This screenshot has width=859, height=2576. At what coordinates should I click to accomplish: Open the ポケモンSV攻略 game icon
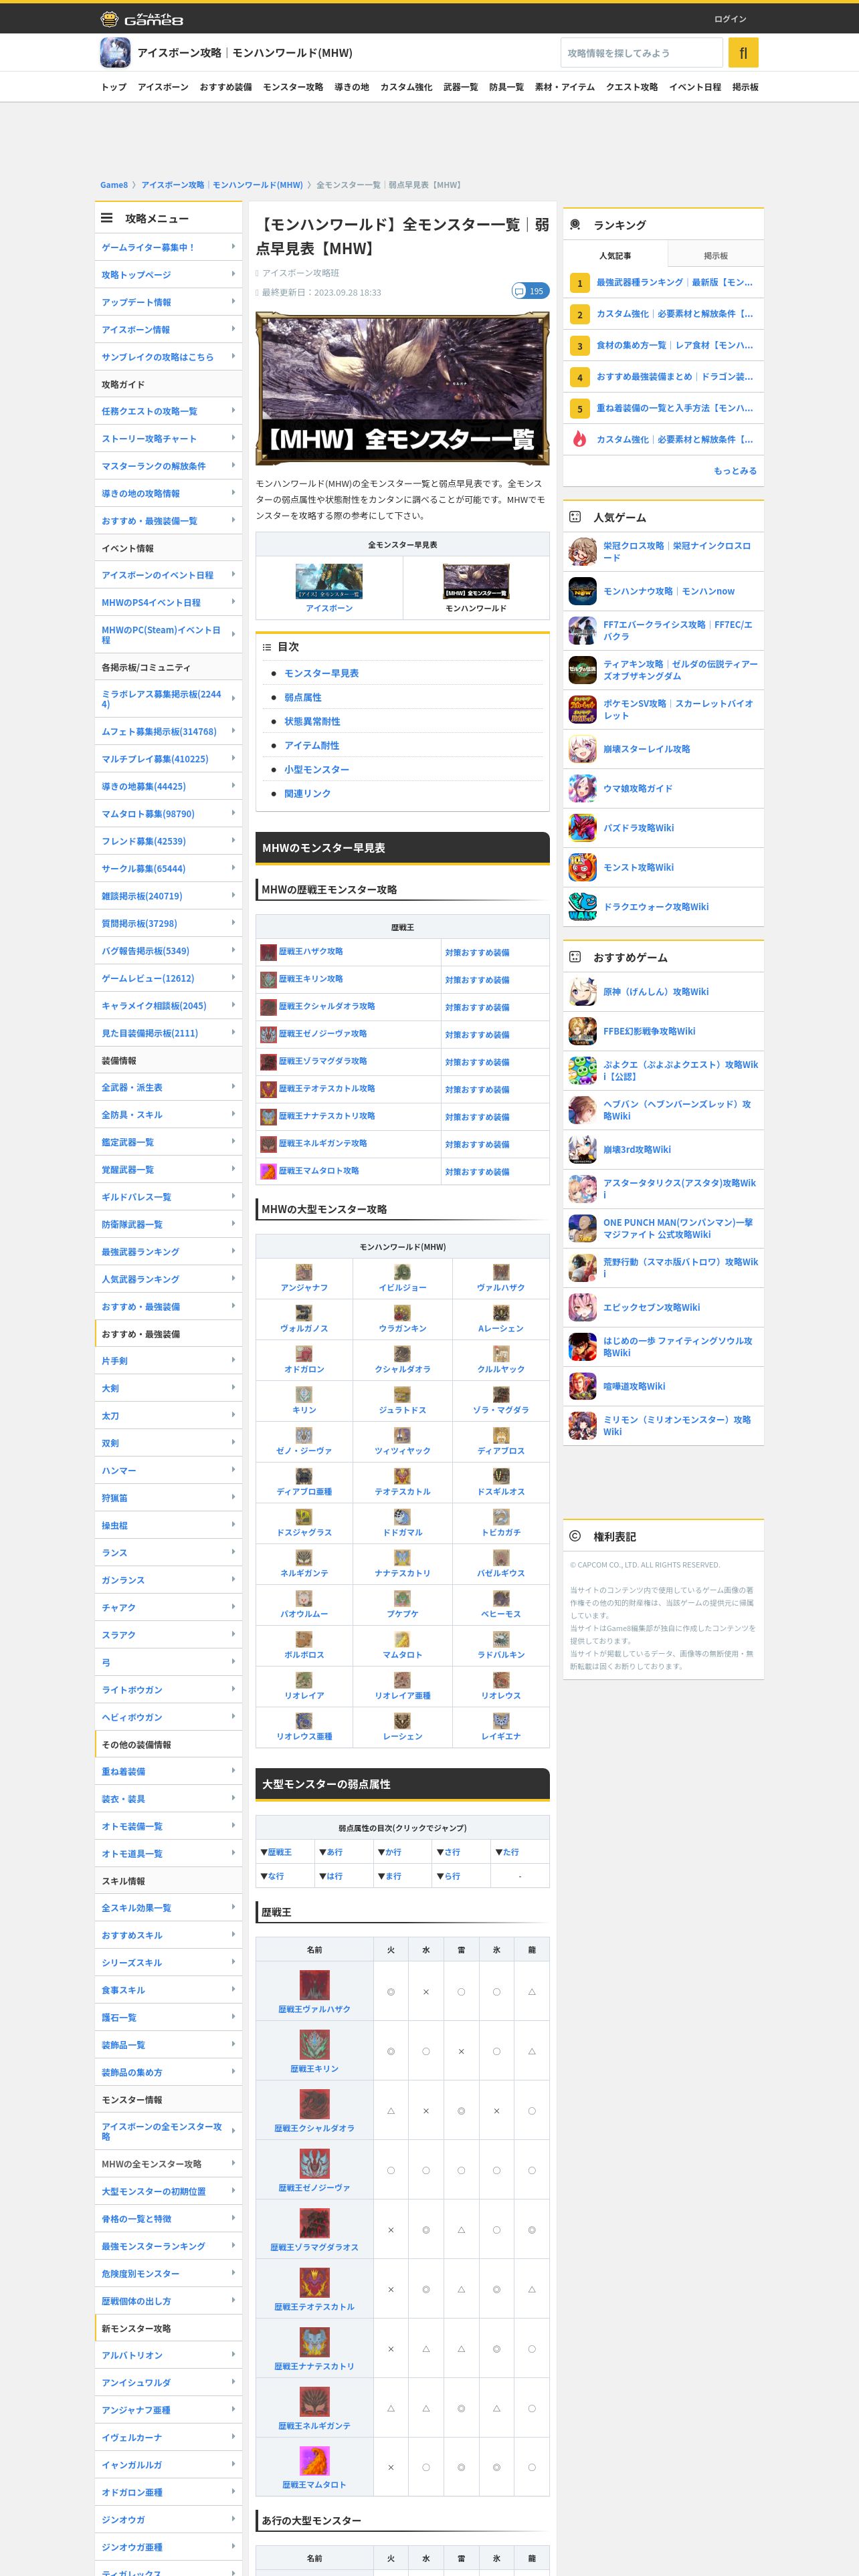583,709
